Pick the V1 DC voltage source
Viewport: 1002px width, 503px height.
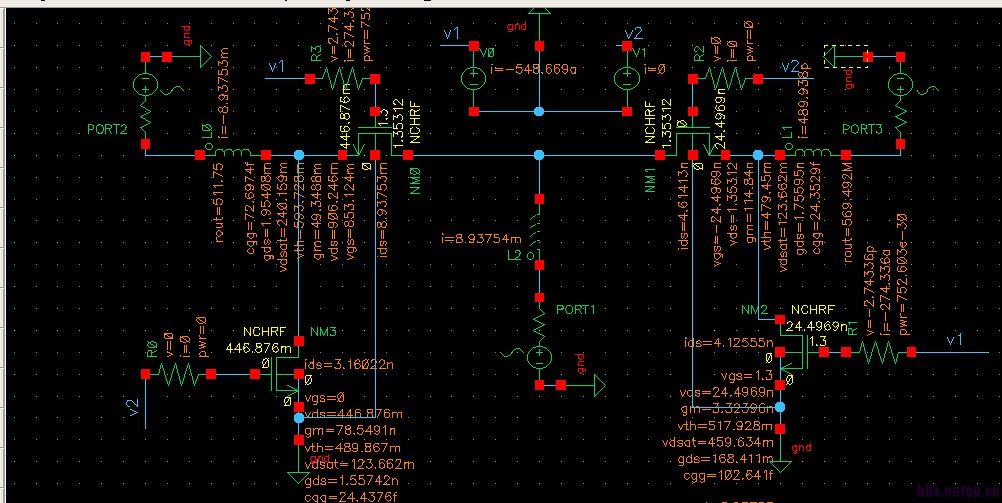[x=627, y=79]
